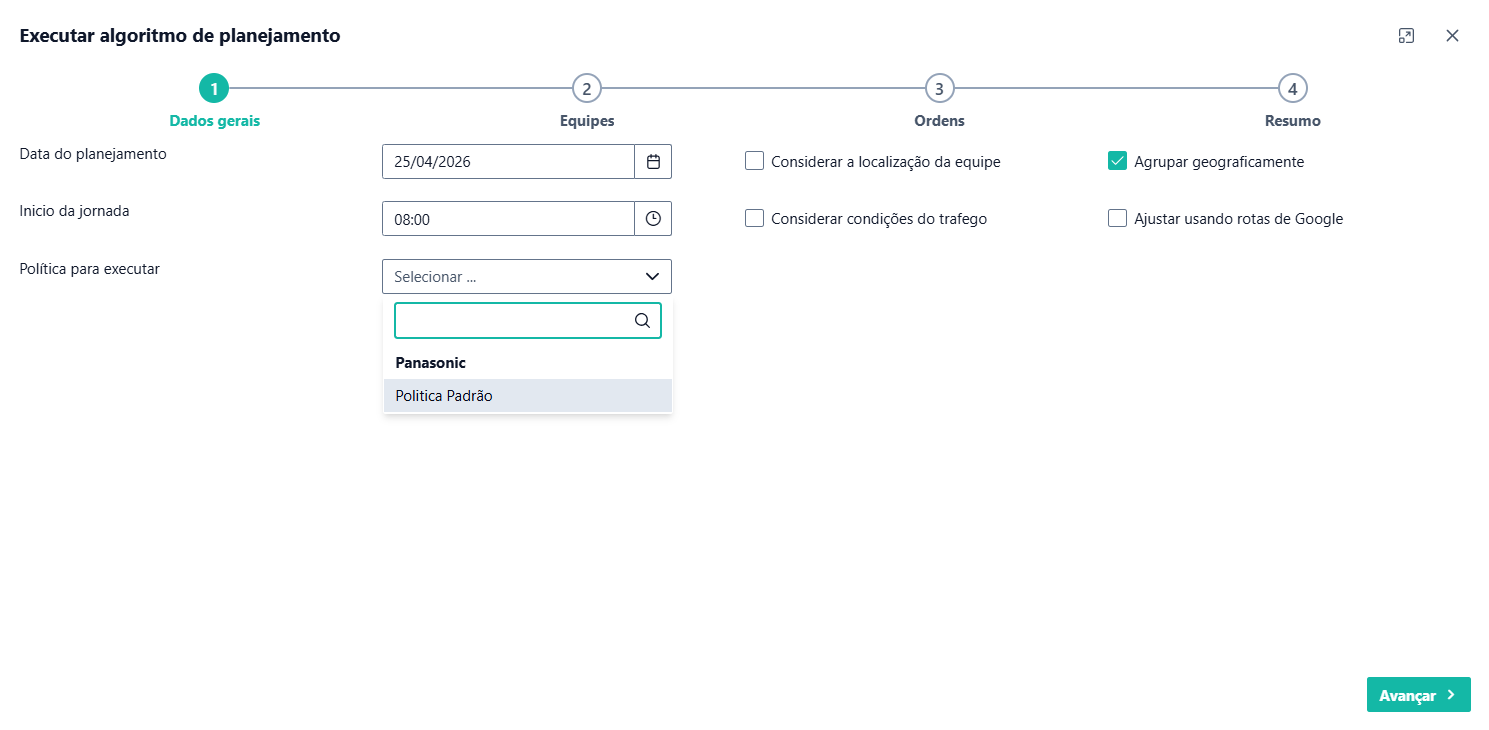Select step 1 Dados gerais circle
The height and width of the screenshot is (730, 1489).
pos(214,89)
